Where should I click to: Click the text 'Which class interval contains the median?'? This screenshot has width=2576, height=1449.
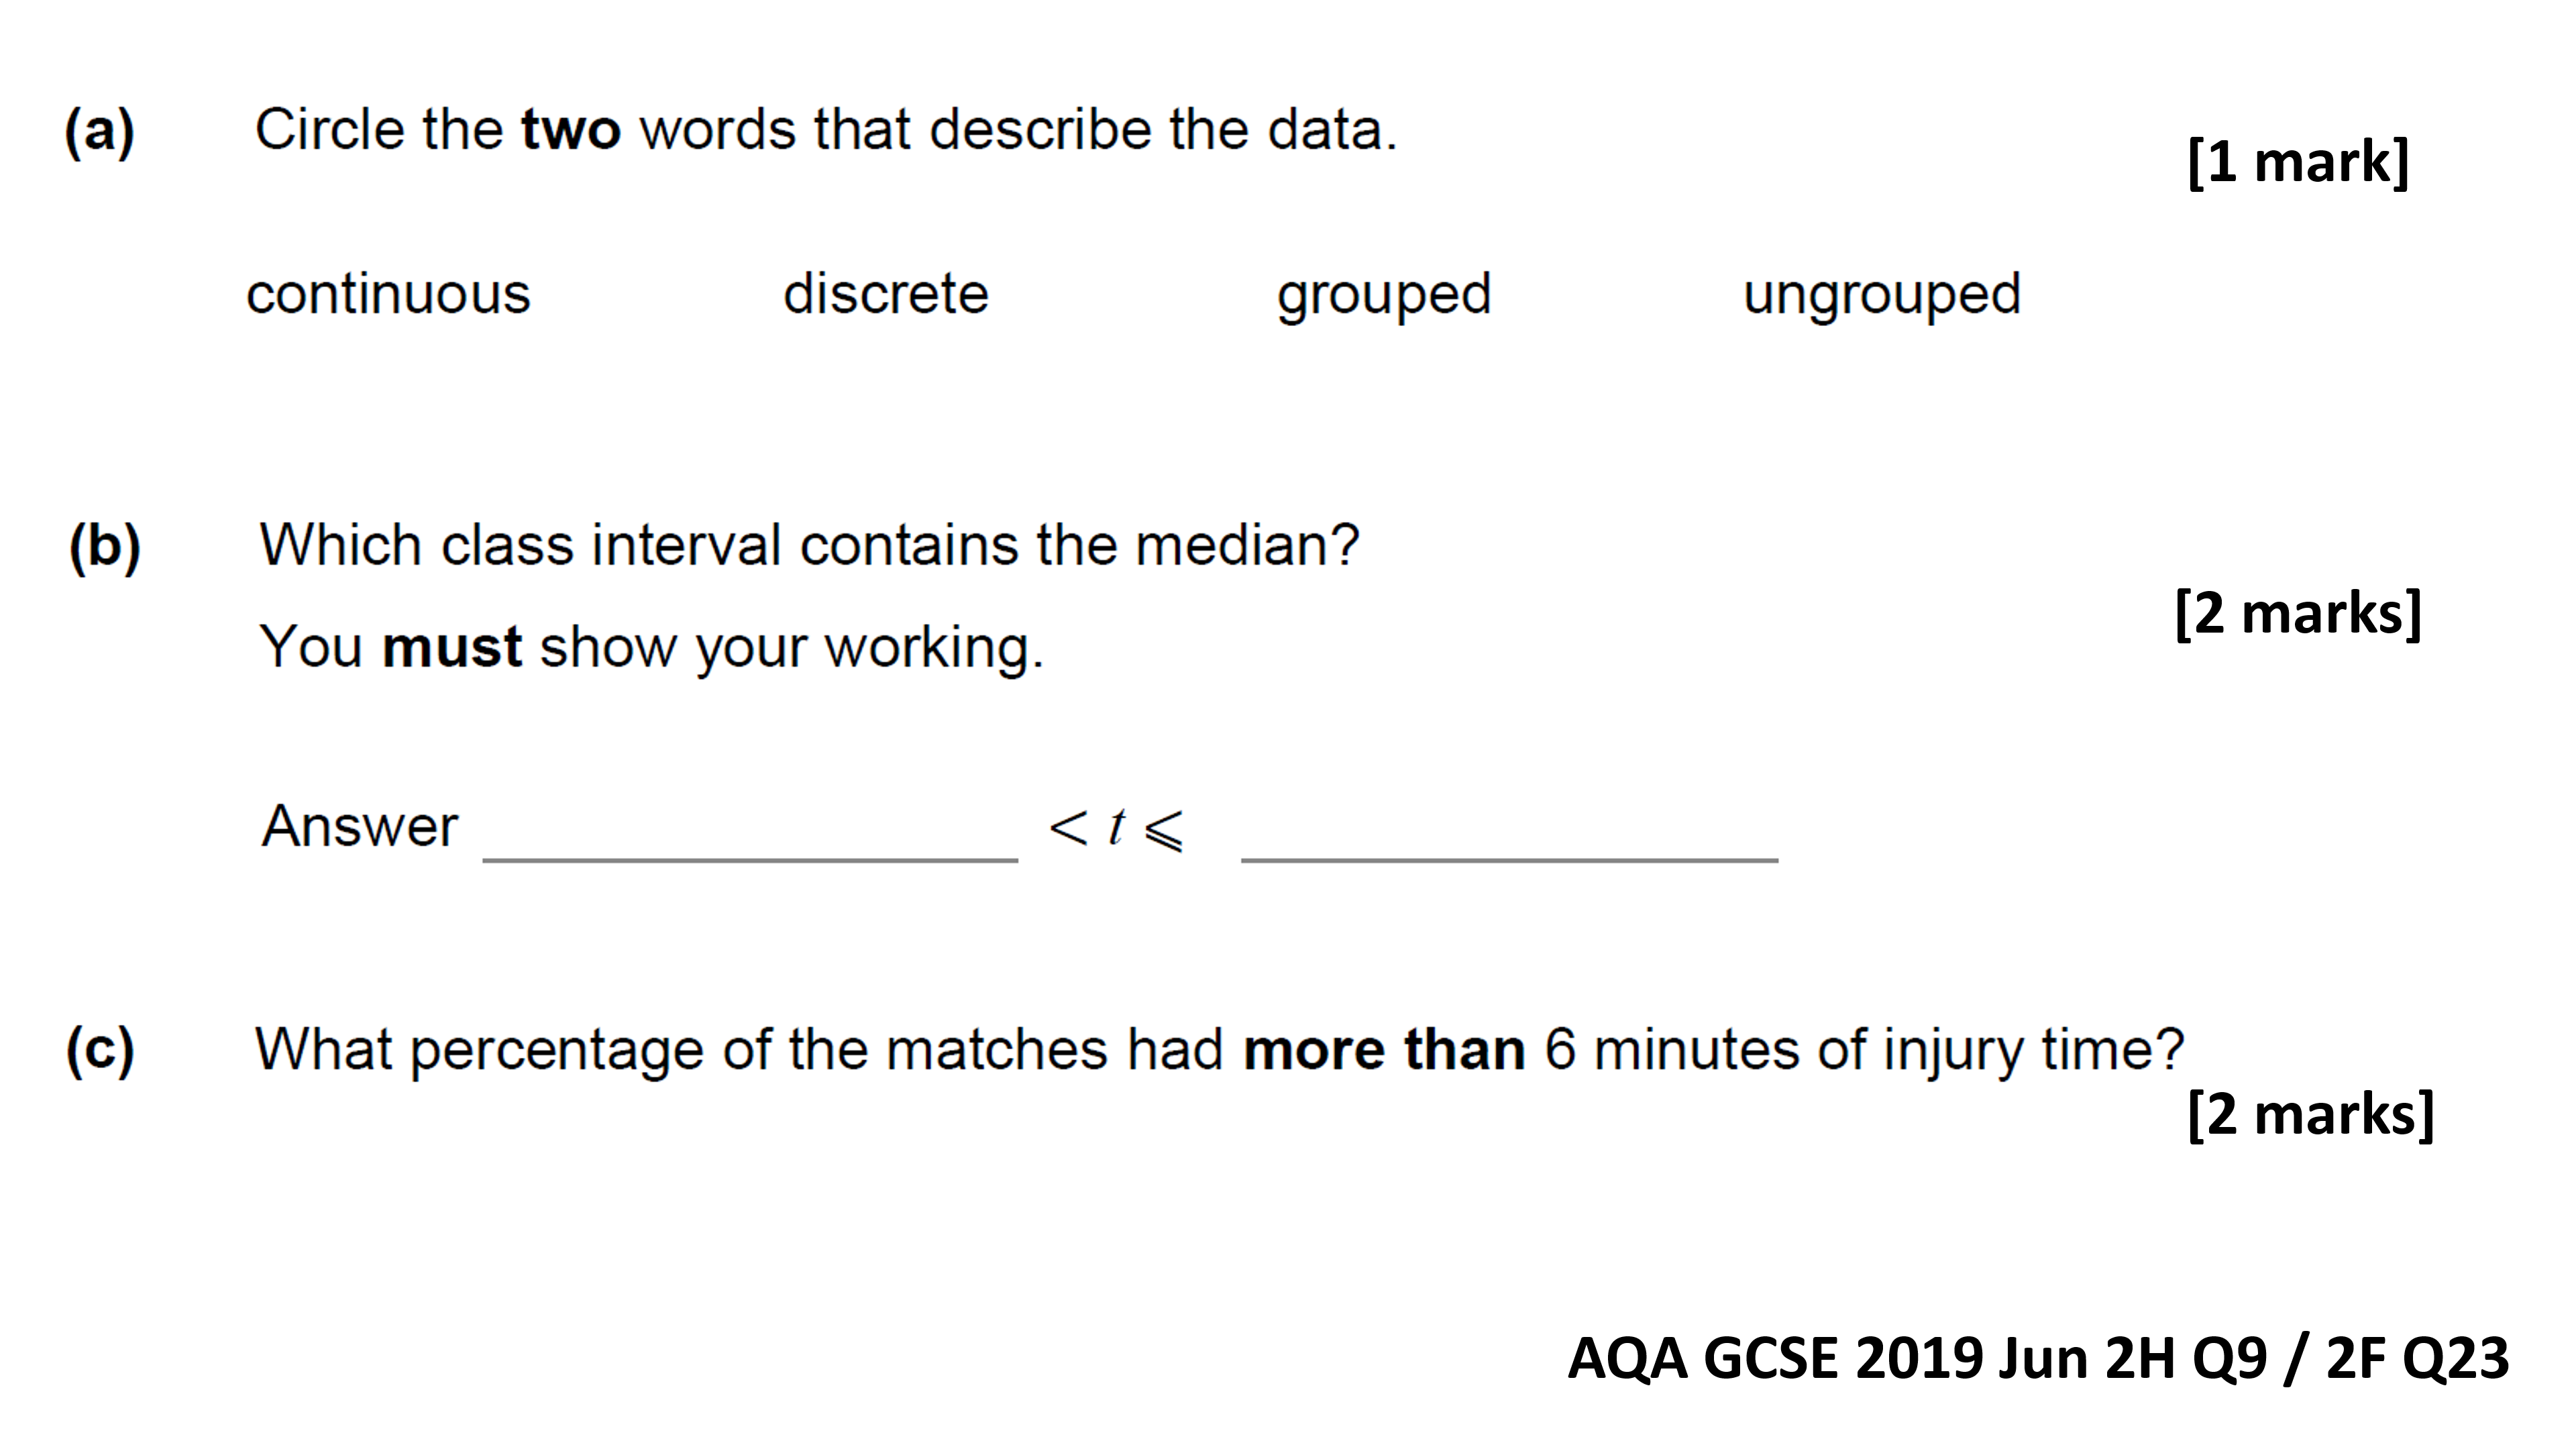[x=809, y=546]
